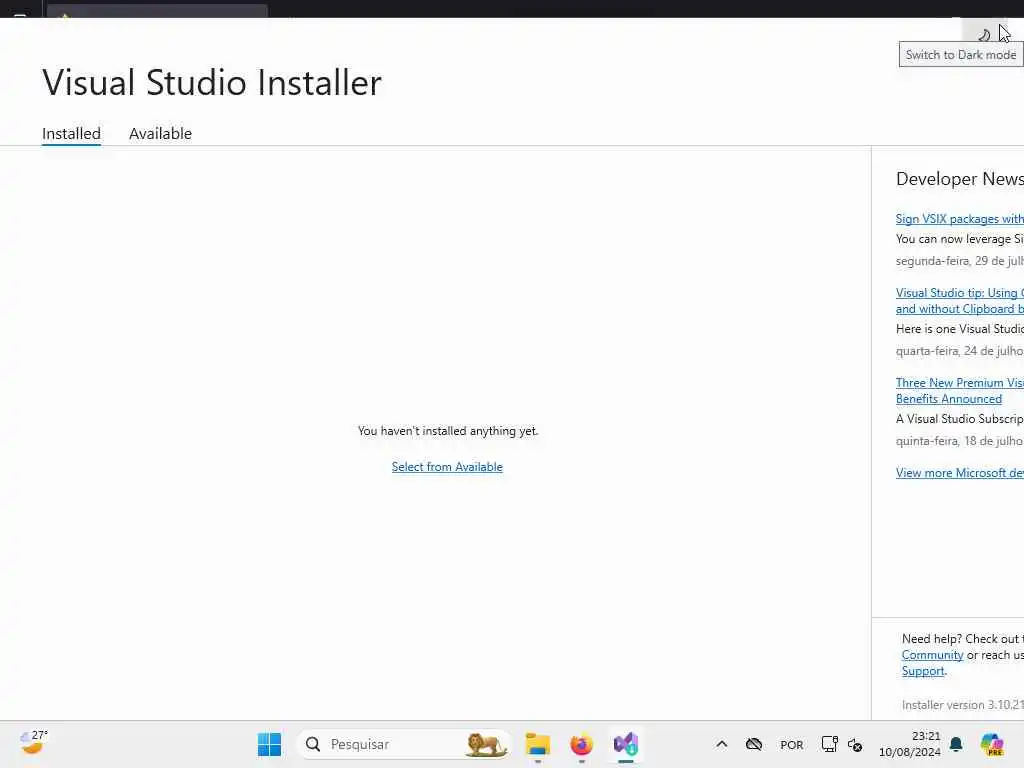Open the Visual Studio tip news article
This screenshot has width=1024, height=768.
coord(959,300)
